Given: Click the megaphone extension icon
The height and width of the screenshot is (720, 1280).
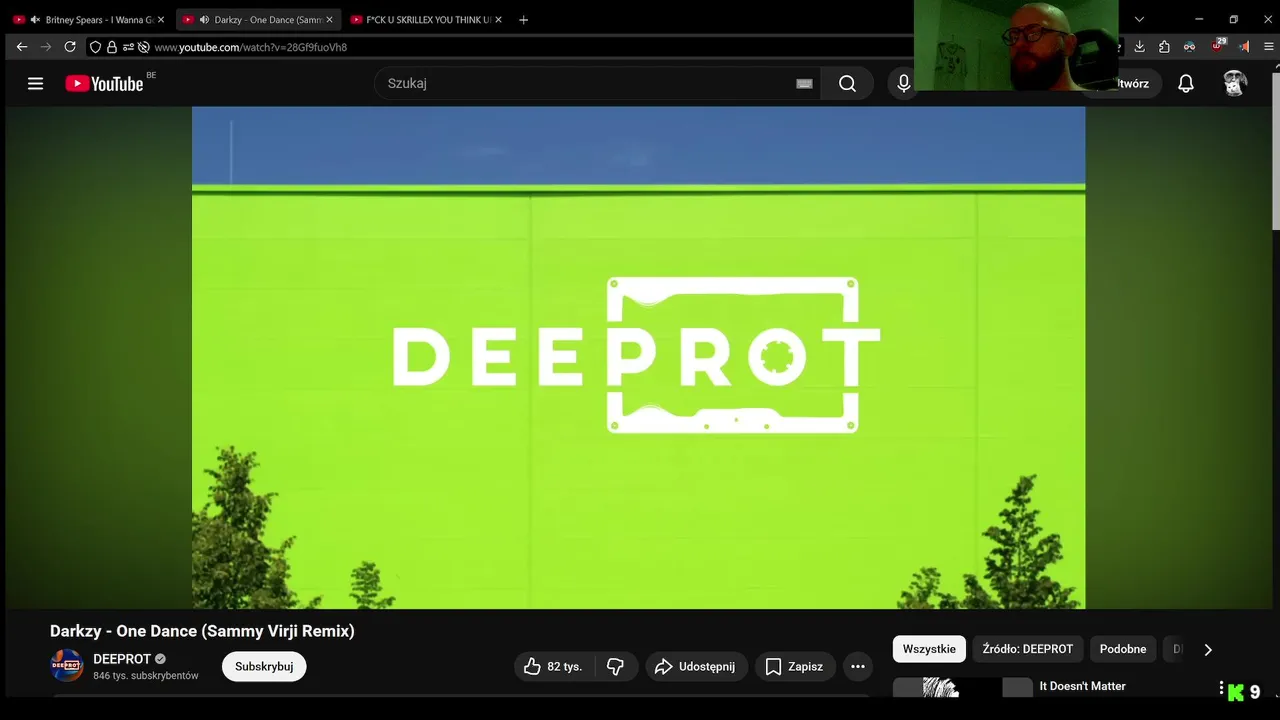Looking at the screenshot, I should (1243, 47).
